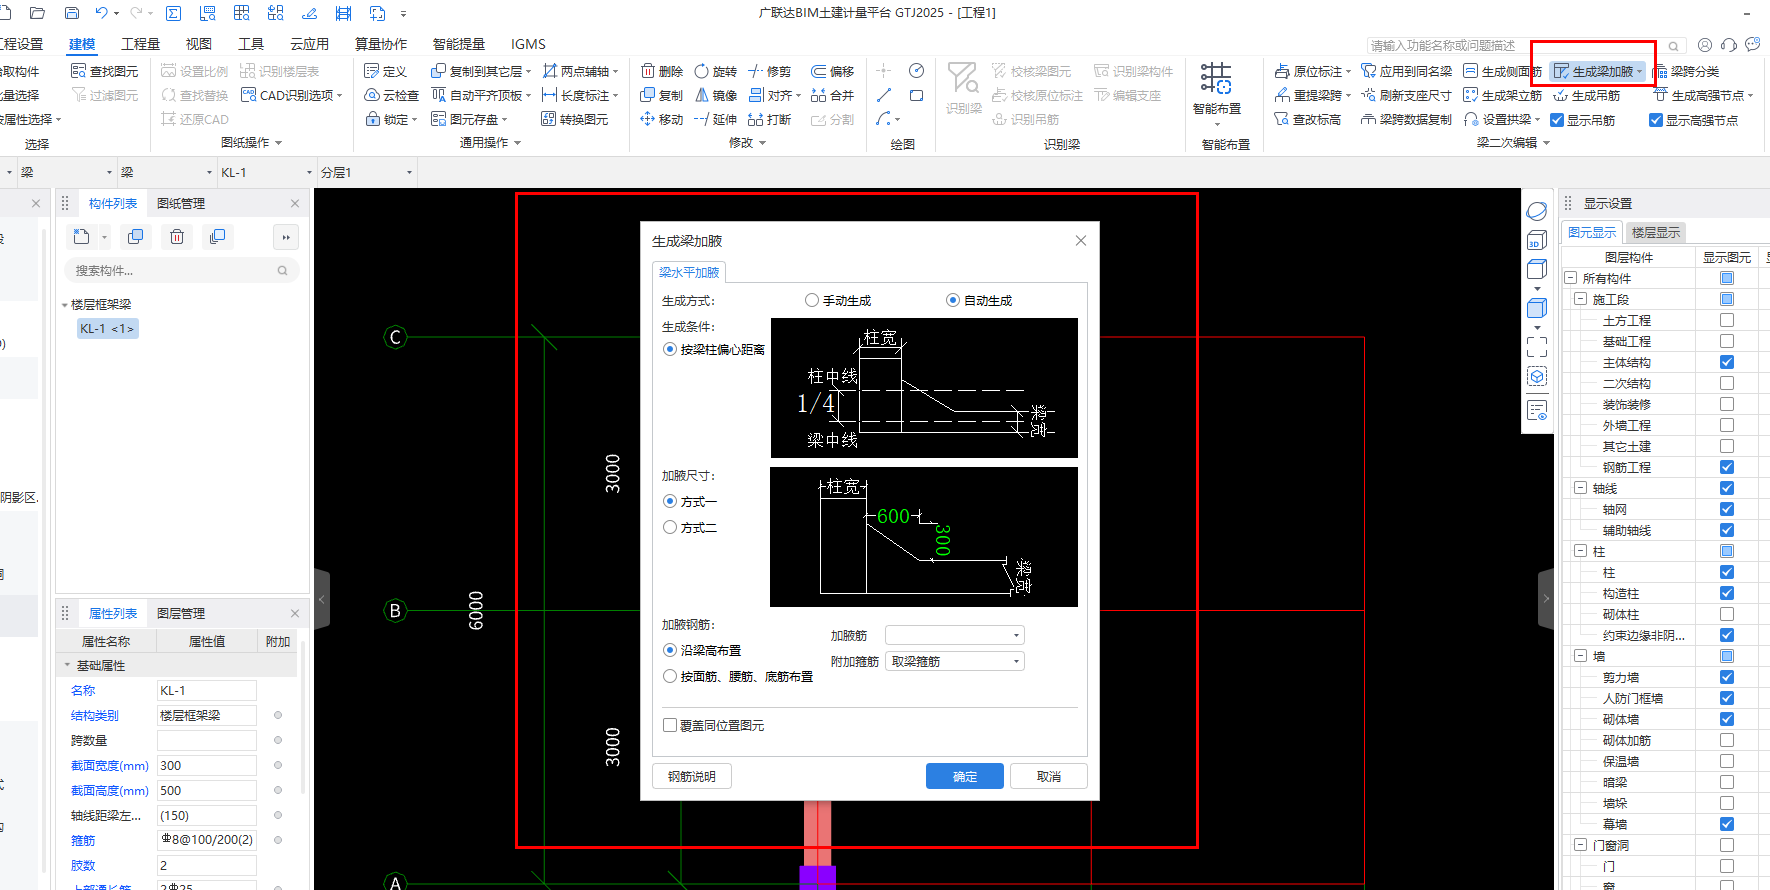The image size is (1770, 890).
Task: Click 应用到同名梁
Action: 1406,71
